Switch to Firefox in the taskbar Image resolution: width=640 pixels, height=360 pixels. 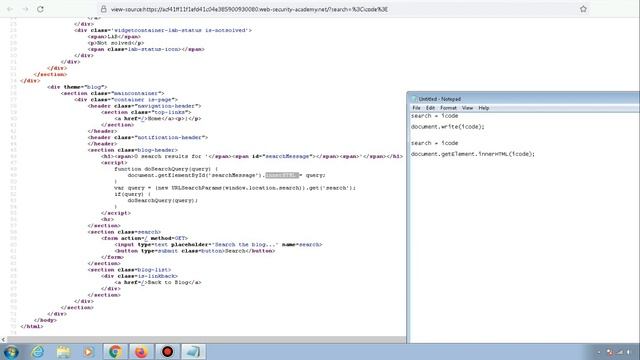pos(141,351)
